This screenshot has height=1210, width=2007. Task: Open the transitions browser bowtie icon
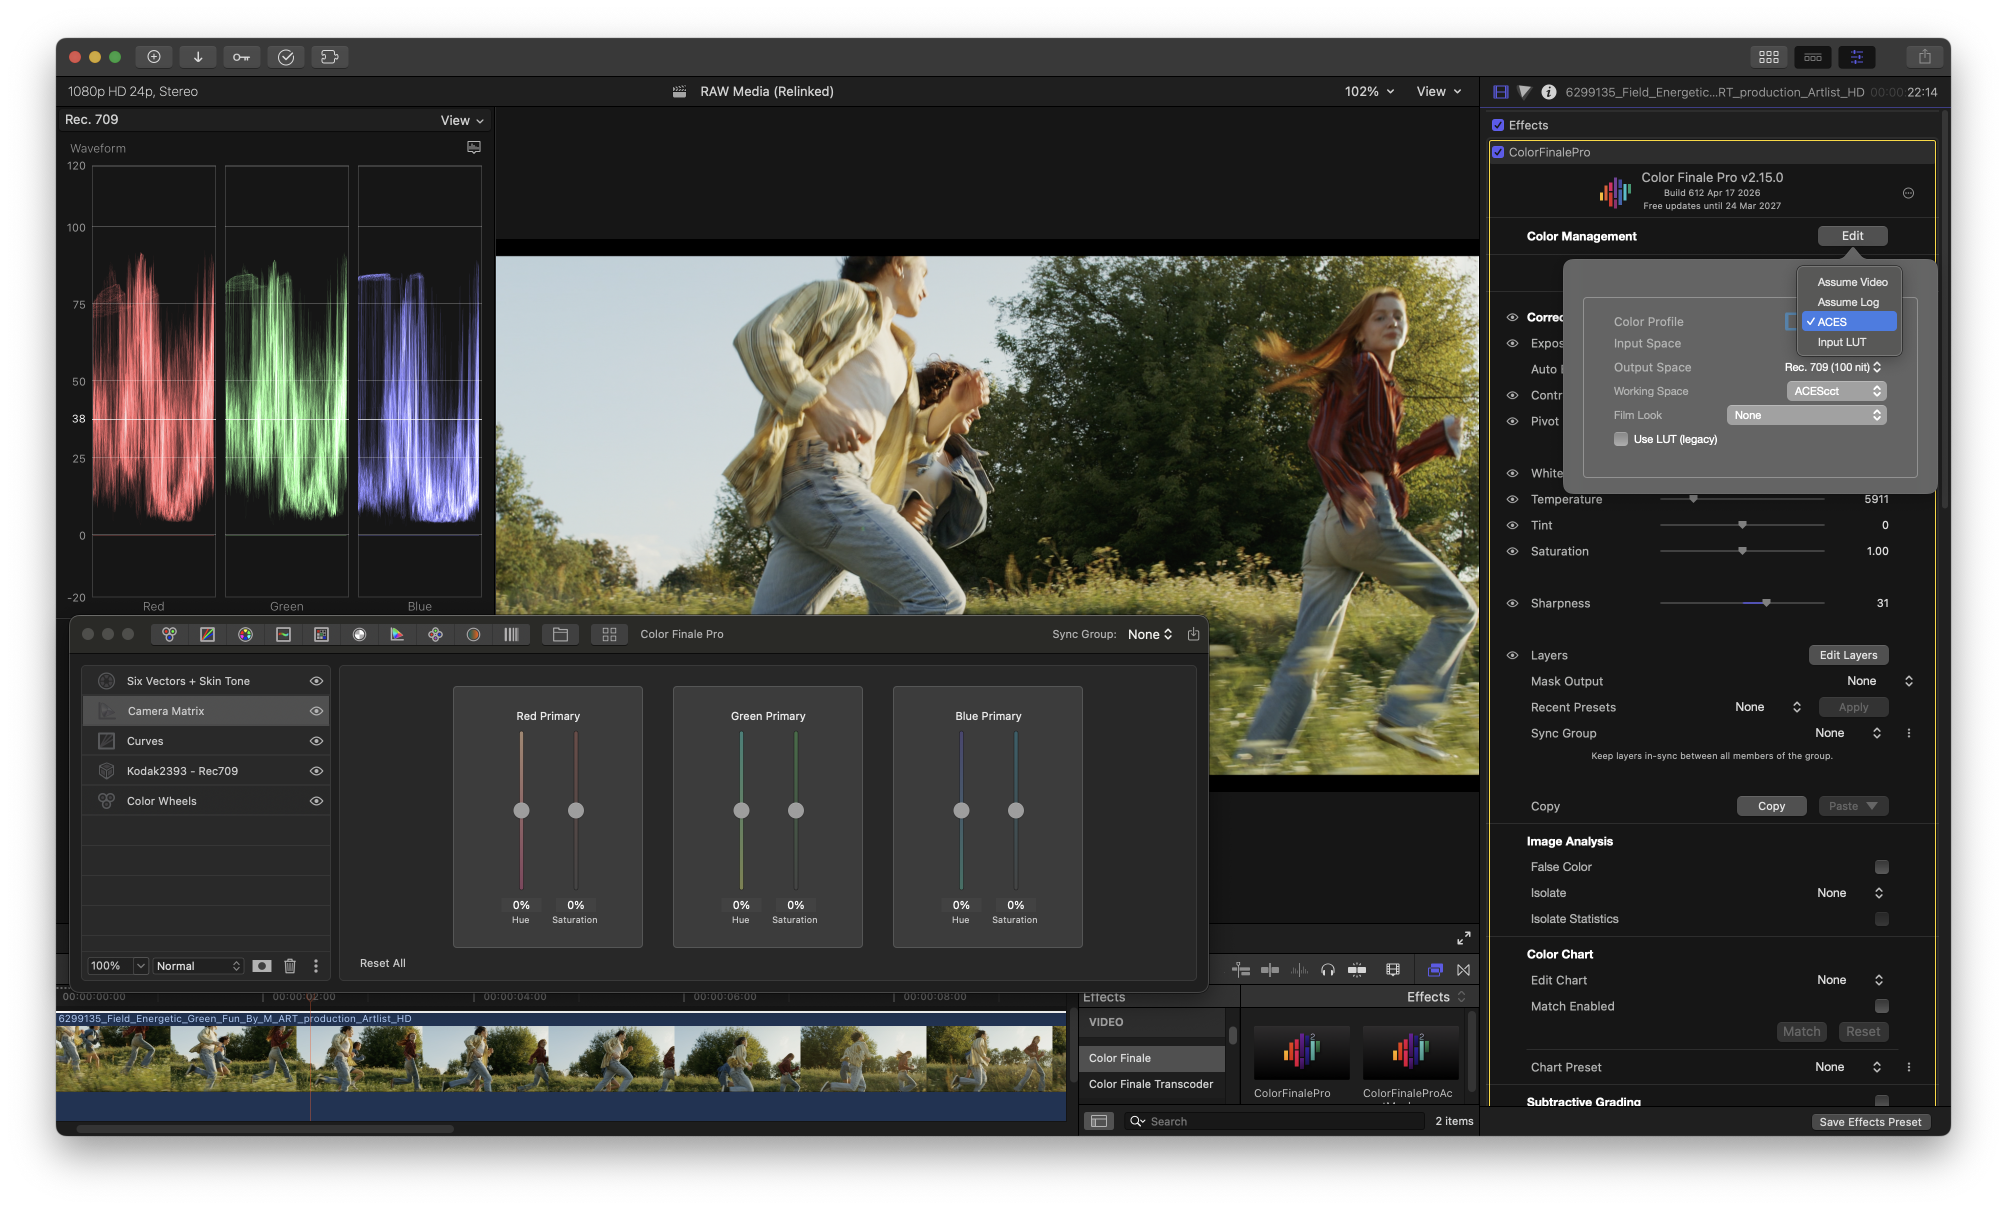click(x=1463, y=970)
